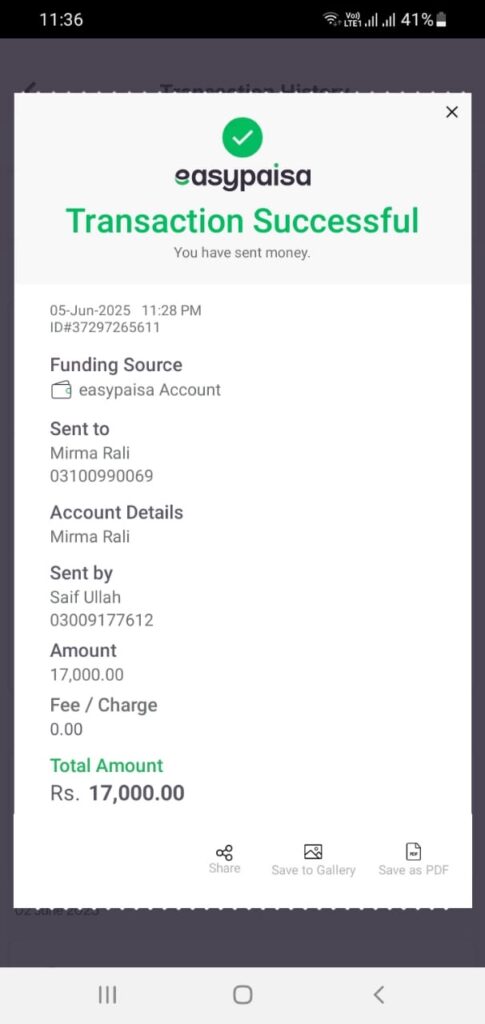The height and width of the screenshot is (1024, 485).
Task: Tap the Transaction Successful heading
Action: pos(242,220)
